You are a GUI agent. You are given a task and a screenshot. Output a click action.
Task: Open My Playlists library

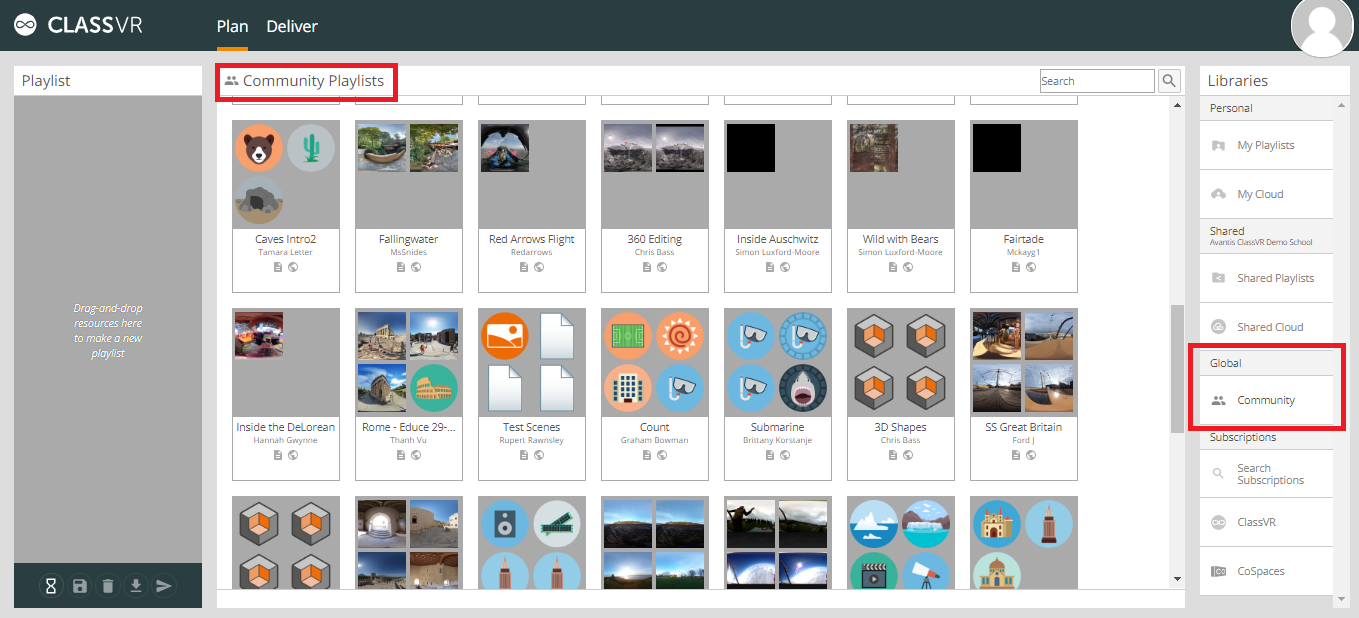[x=1267, y=145]
